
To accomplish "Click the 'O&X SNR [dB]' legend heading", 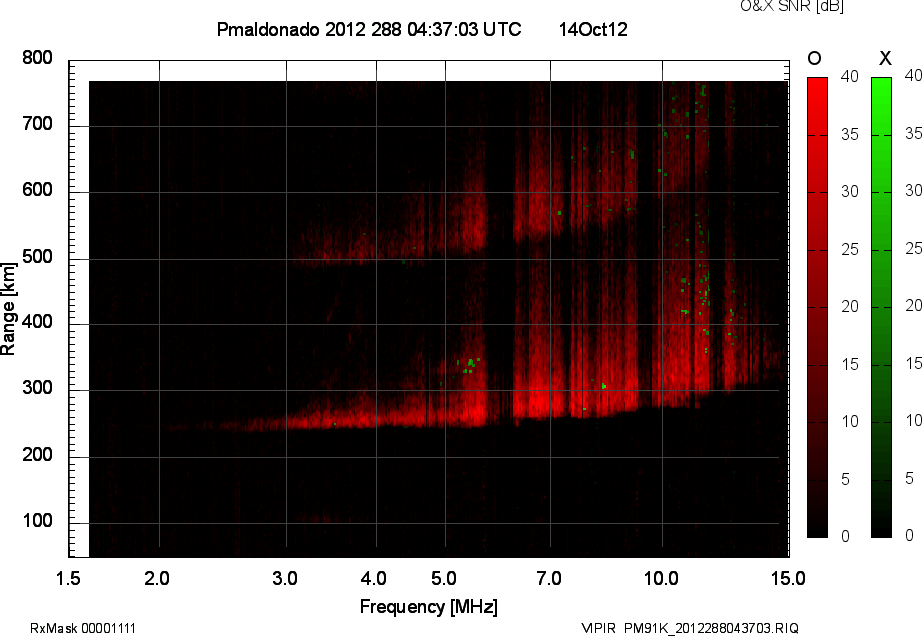I will [791, 6].
